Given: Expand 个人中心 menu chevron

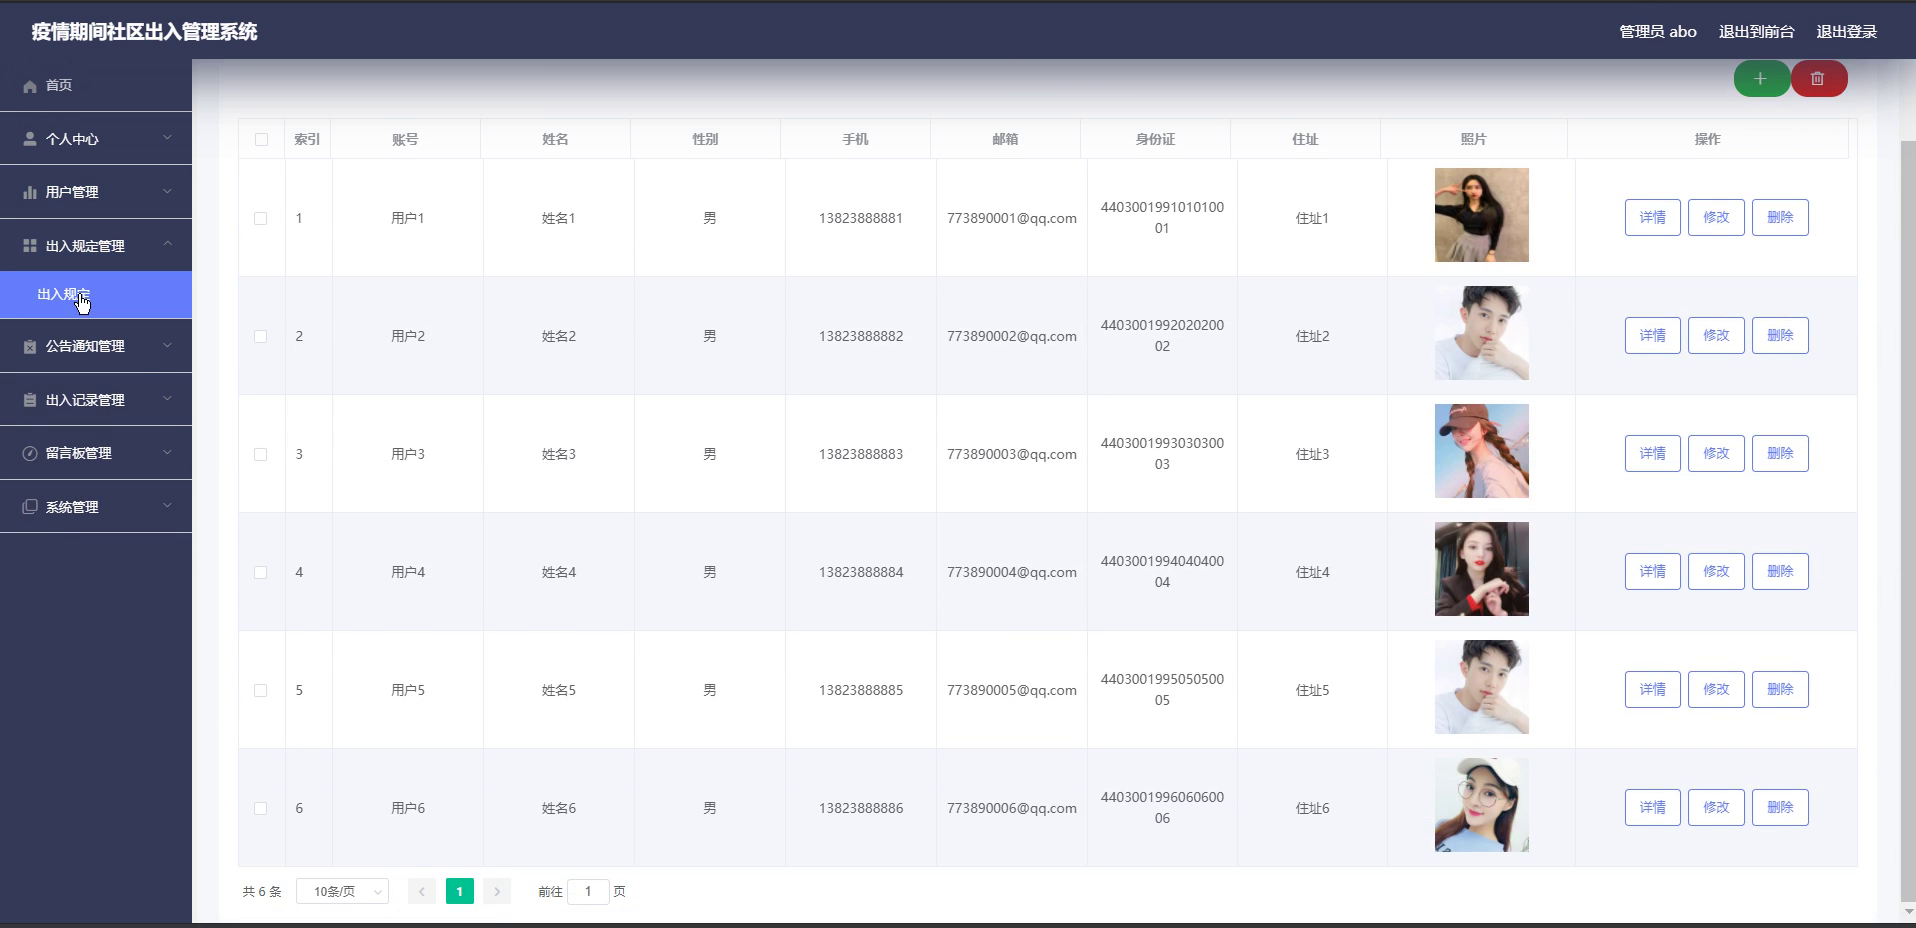Looking at the screenshot, I should (x=167, y=138).
